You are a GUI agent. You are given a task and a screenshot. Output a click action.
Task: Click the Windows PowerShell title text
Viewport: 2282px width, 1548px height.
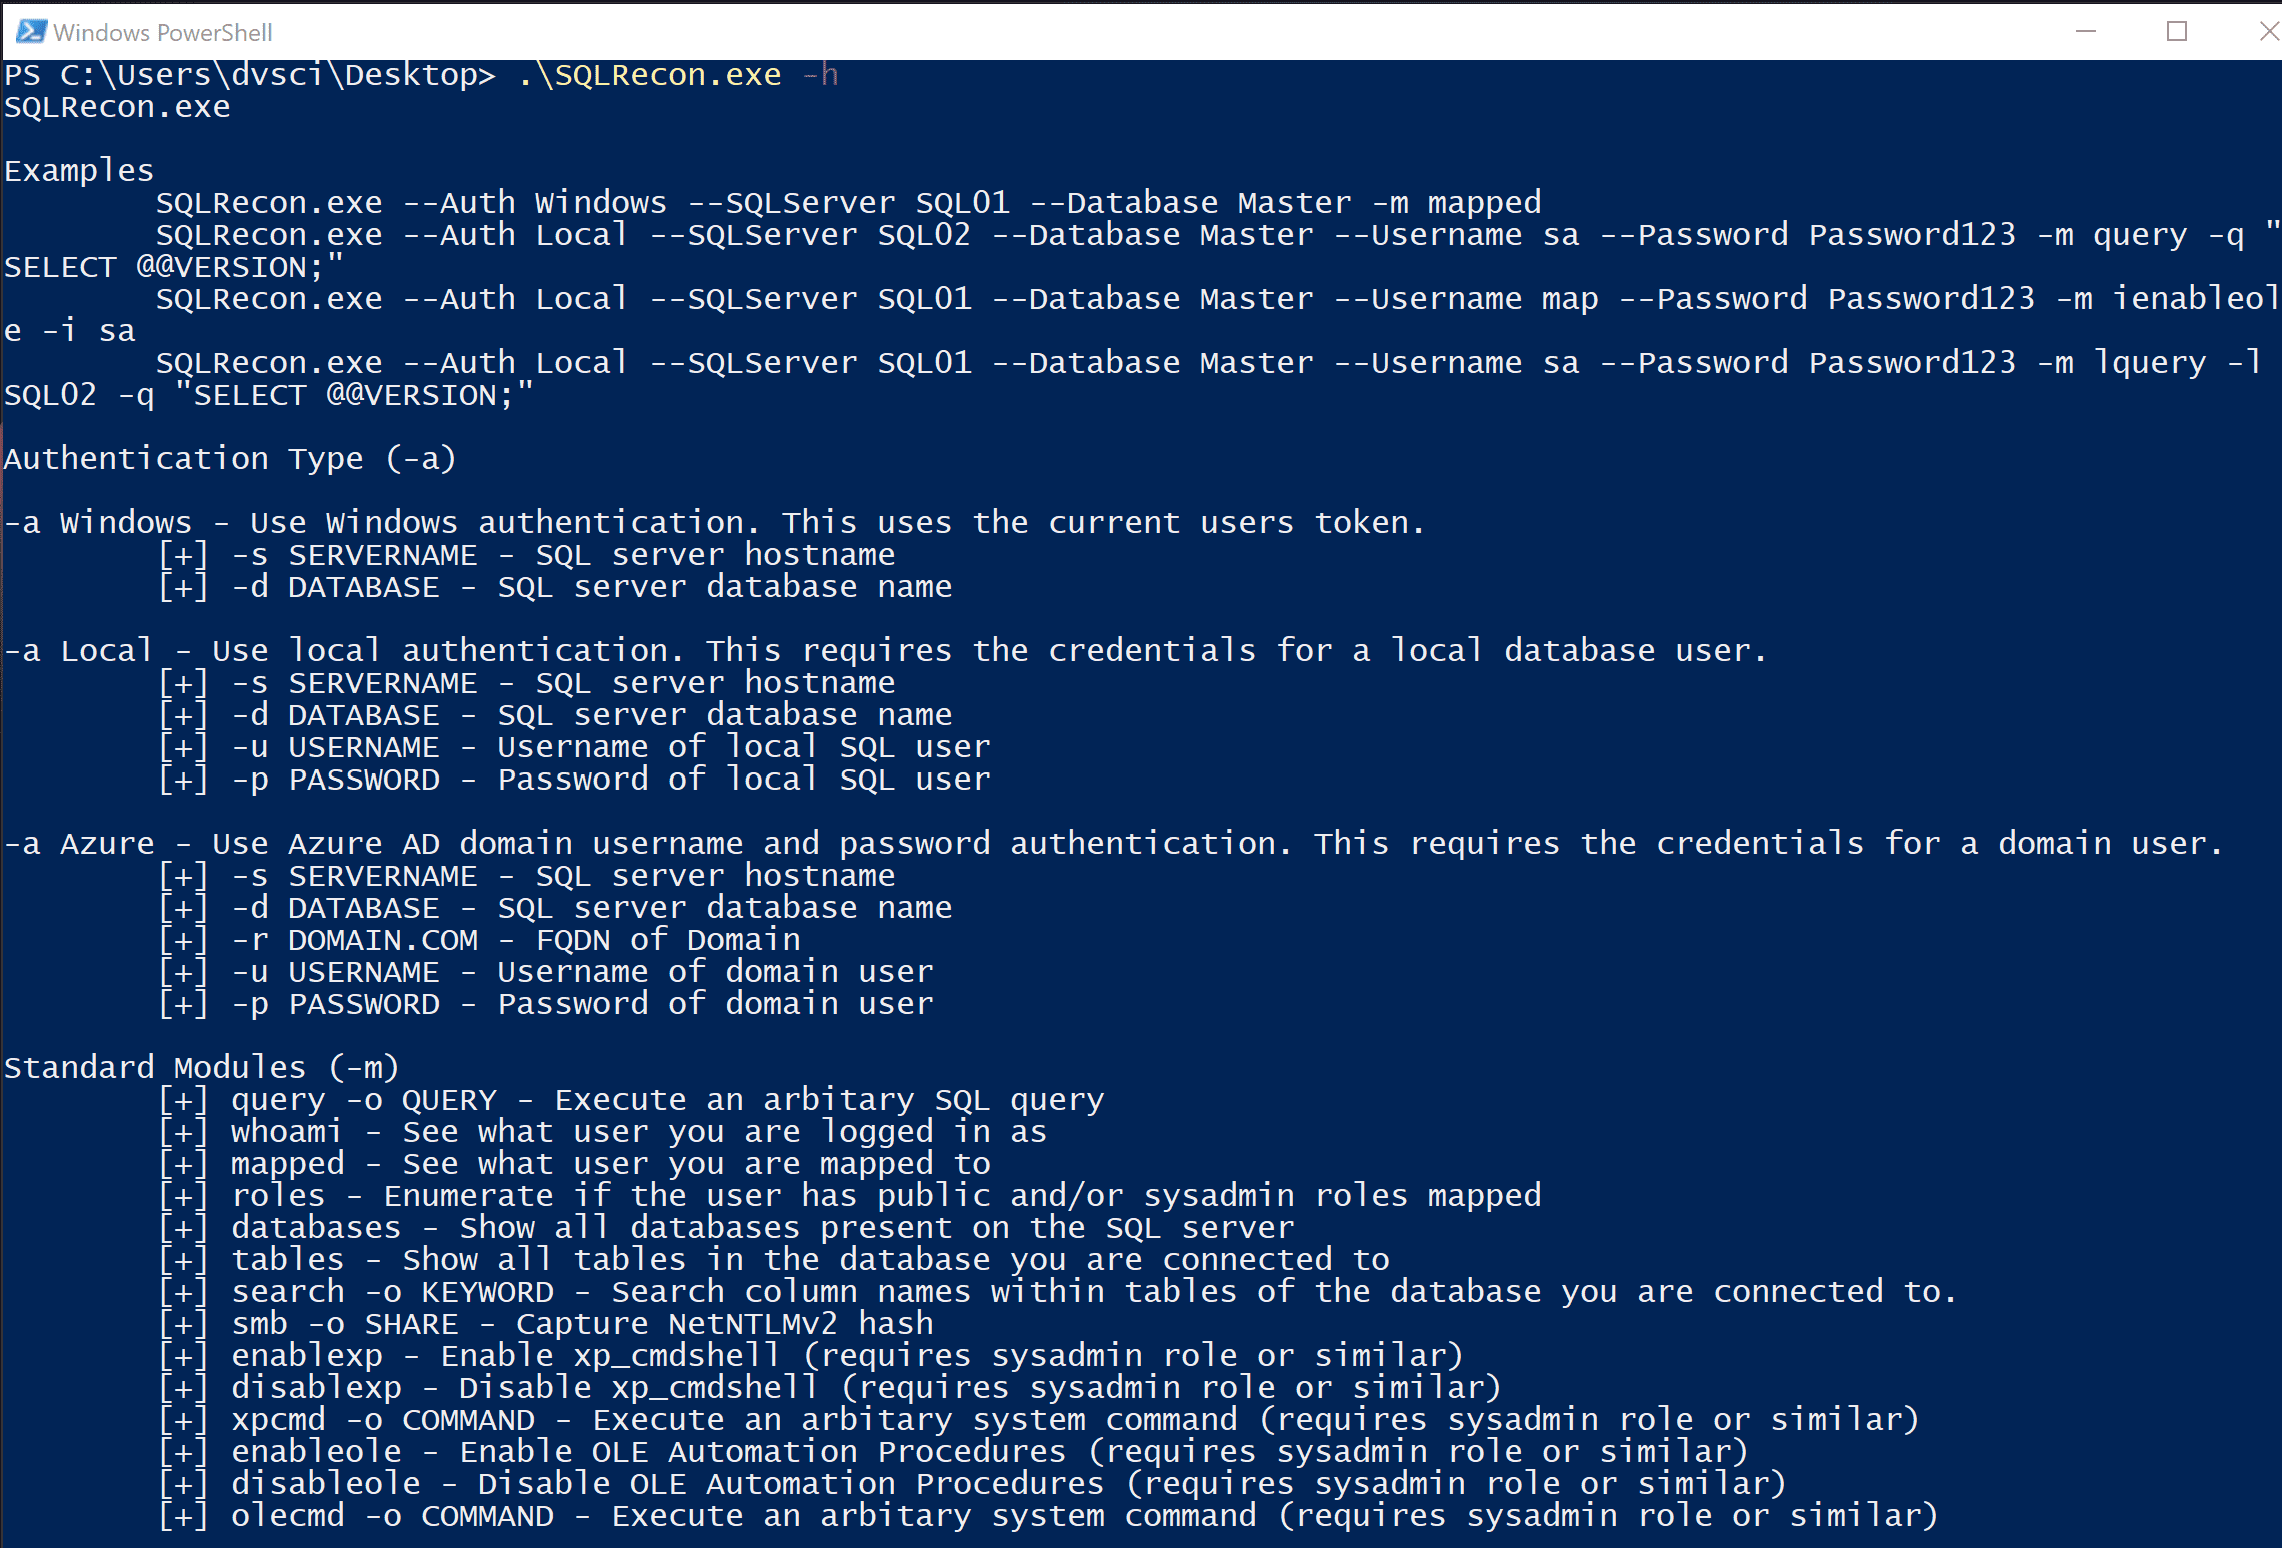click(x=163, y=33)
